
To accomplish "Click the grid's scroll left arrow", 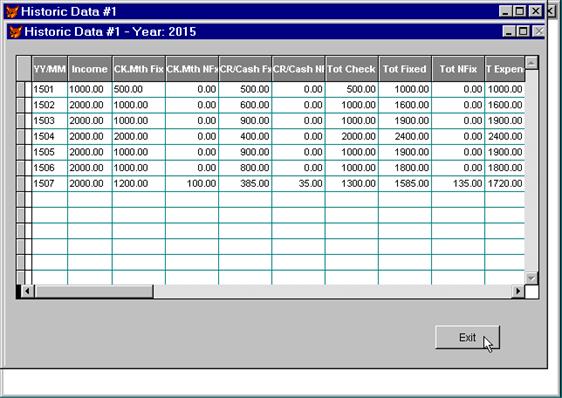I will pos(28,291).
